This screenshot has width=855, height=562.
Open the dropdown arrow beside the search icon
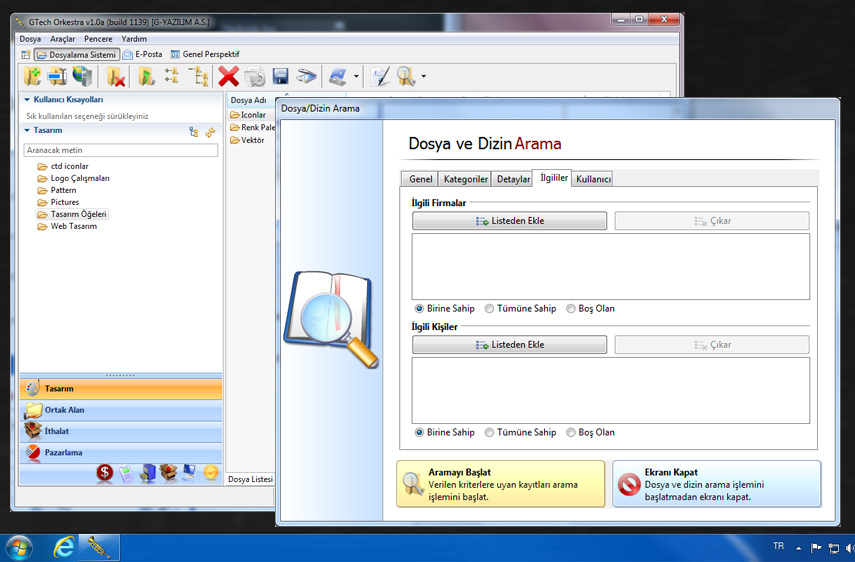point(423,77)
